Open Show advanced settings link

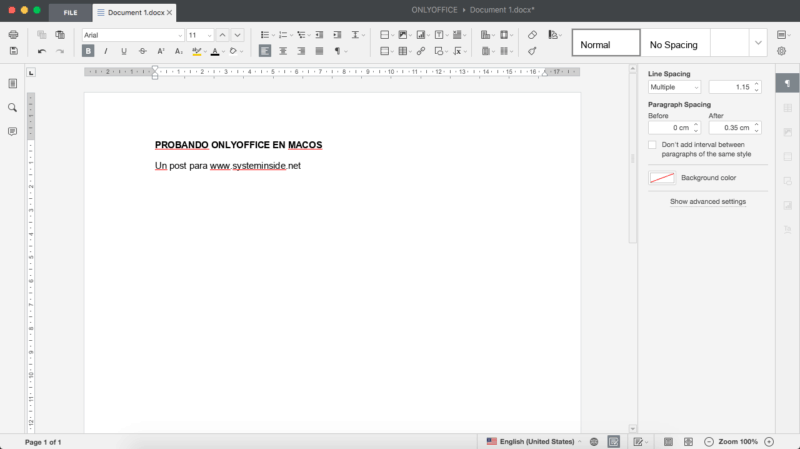(x=708, y=202)
